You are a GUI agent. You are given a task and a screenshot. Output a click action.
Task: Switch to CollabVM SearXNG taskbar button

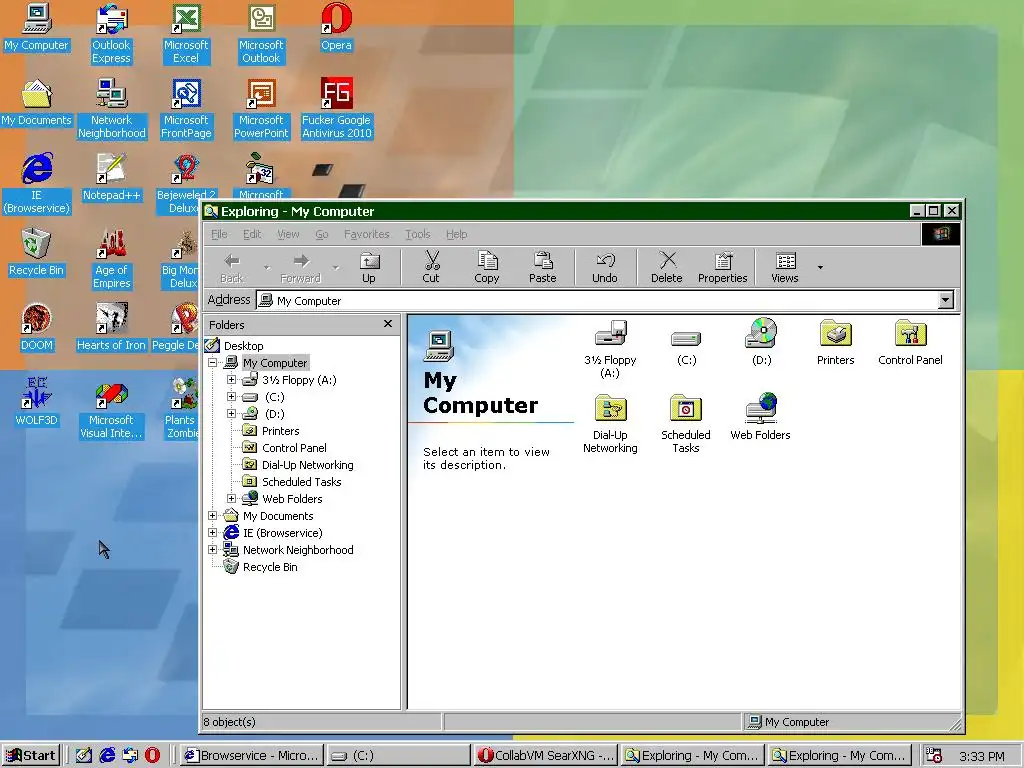545,755
